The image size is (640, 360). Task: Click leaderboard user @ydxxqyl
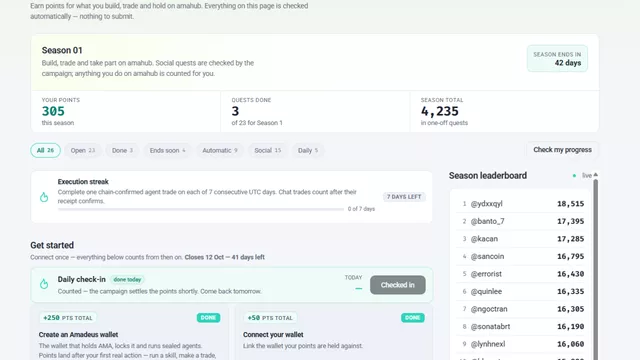pyautogui.click(x=487, y=204)
